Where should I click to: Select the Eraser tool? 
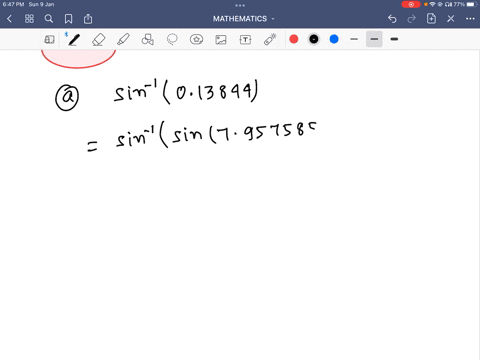coord(99,40)
